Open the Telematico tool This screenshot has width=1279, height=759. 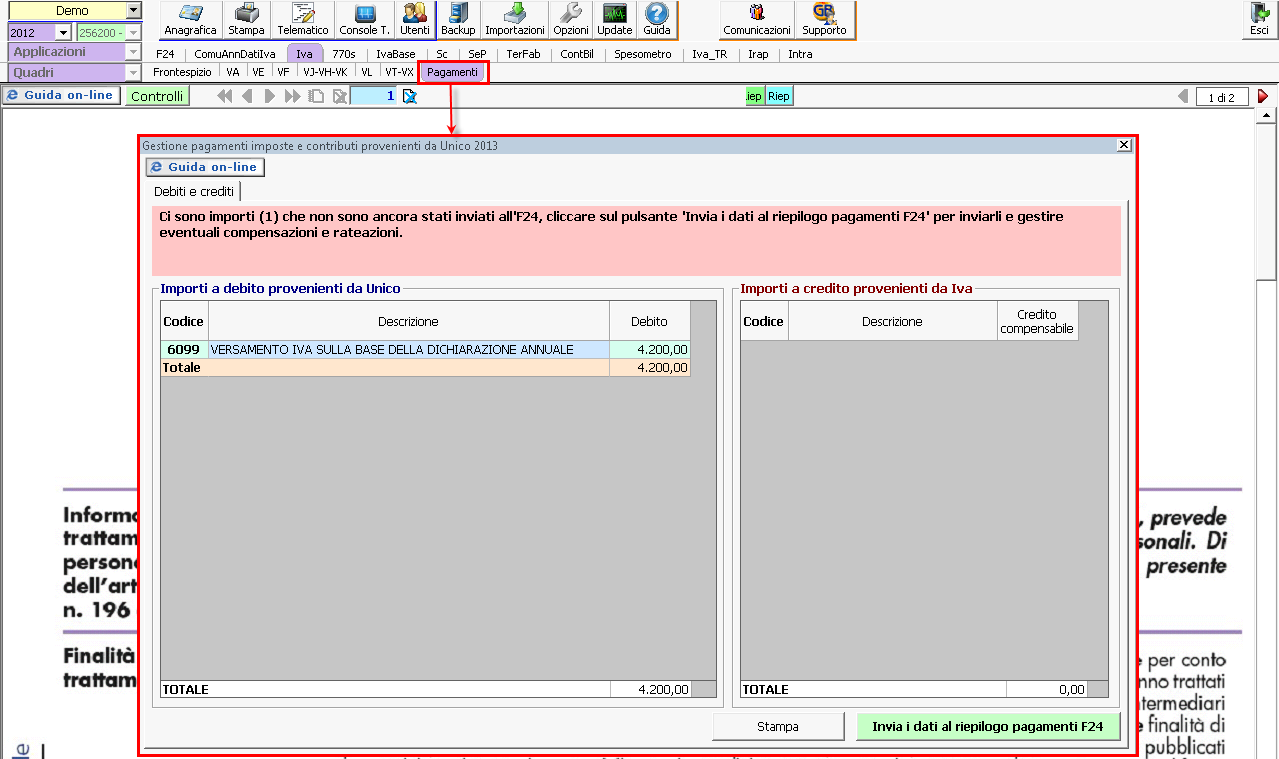(x=303, y=19)
